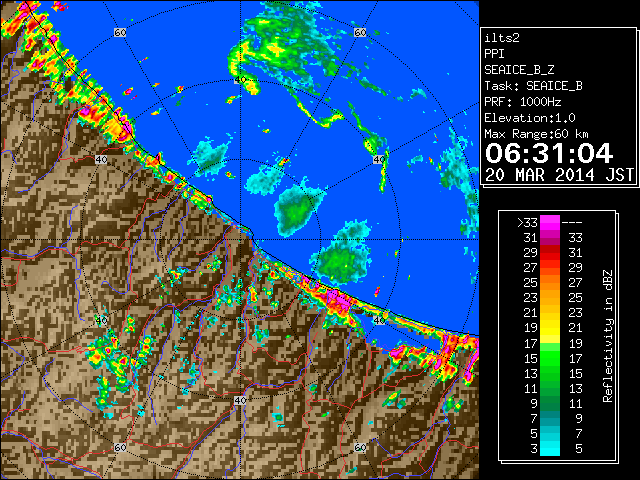Pick the yellow legend band between 19 and 21

pos(550,328)
